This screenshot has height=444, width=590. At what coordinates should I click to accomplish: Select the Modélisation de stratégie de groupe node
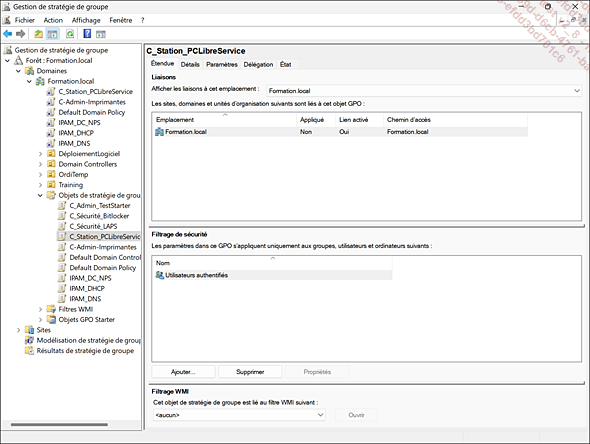click(89, 340)
